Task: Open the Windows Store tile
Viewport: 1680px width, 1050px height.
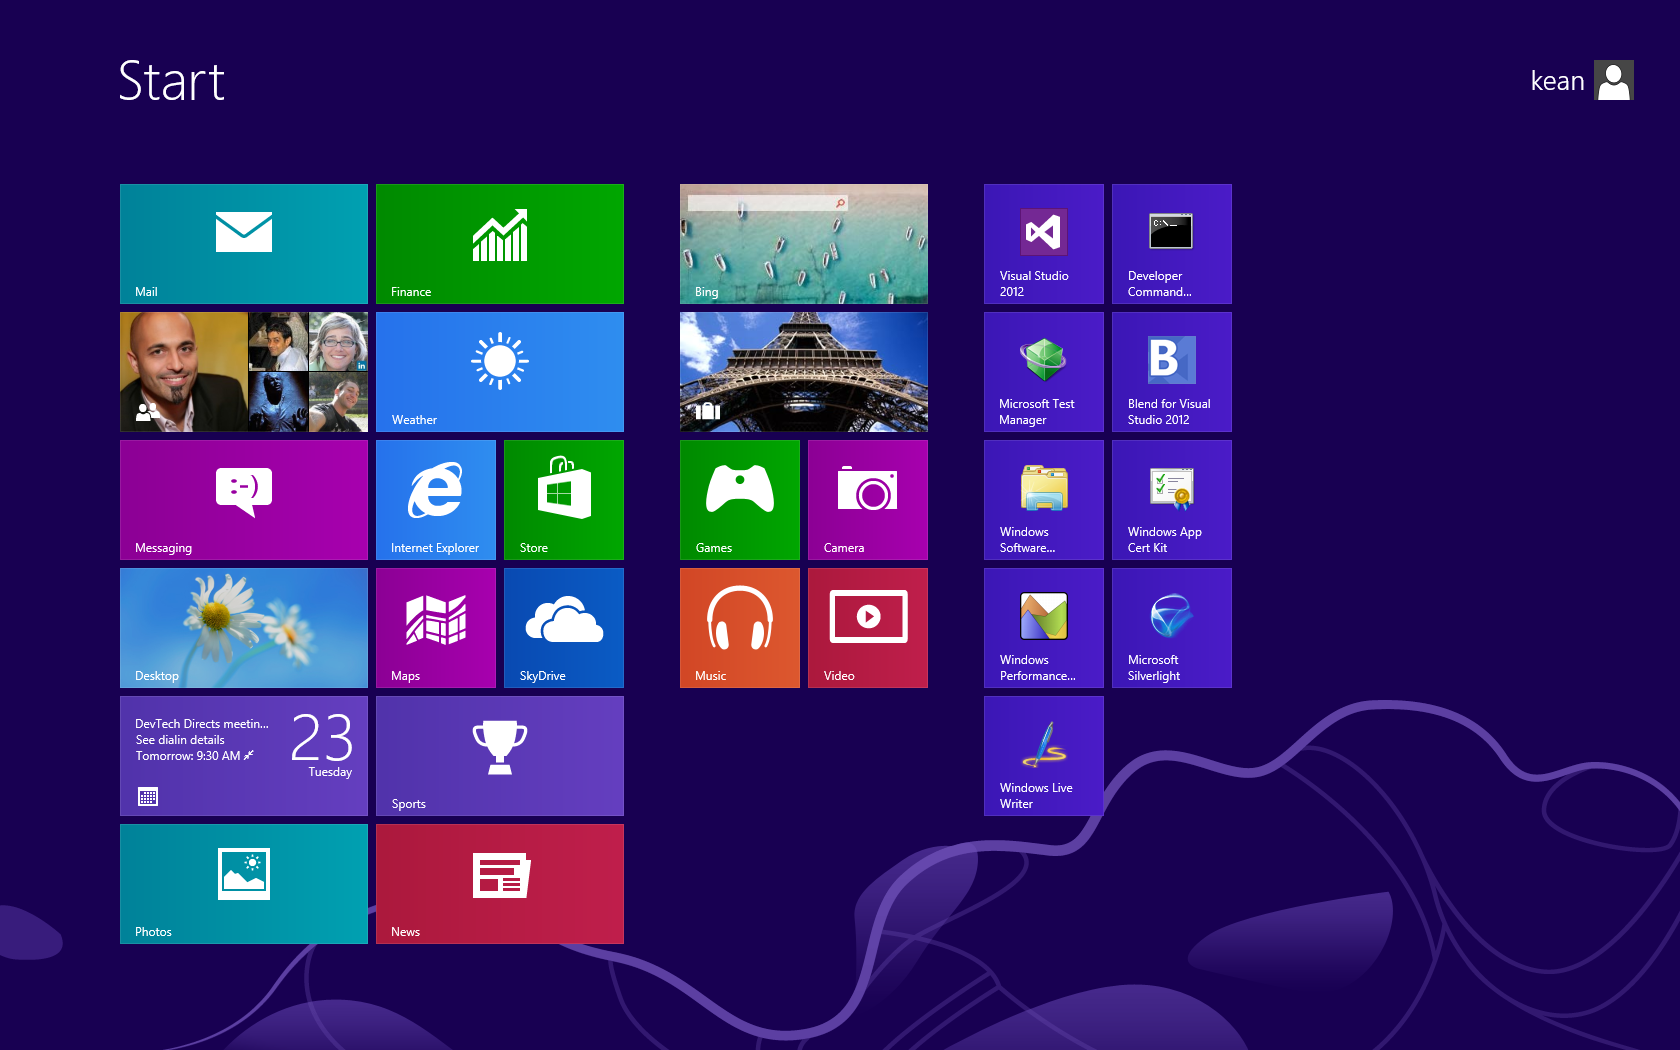Action: (x=563, y=499)
